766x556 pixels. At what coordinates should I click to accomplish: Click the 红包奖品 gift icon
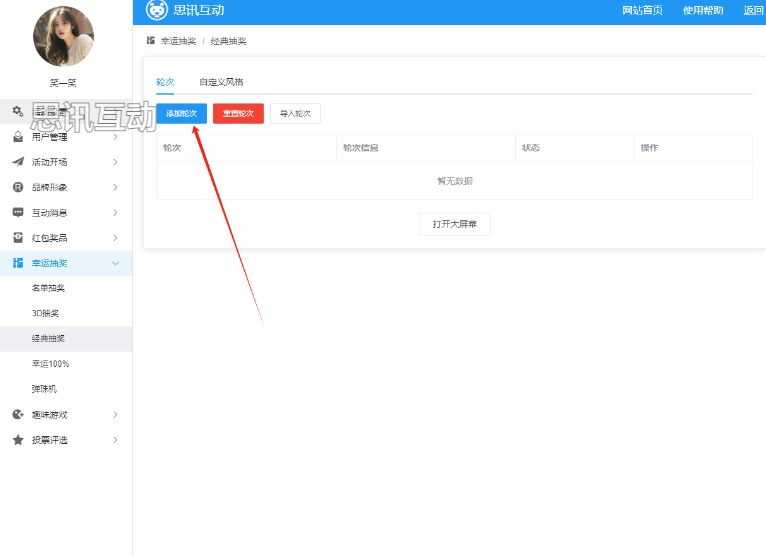pyautogui.click(x=18, y=237)
